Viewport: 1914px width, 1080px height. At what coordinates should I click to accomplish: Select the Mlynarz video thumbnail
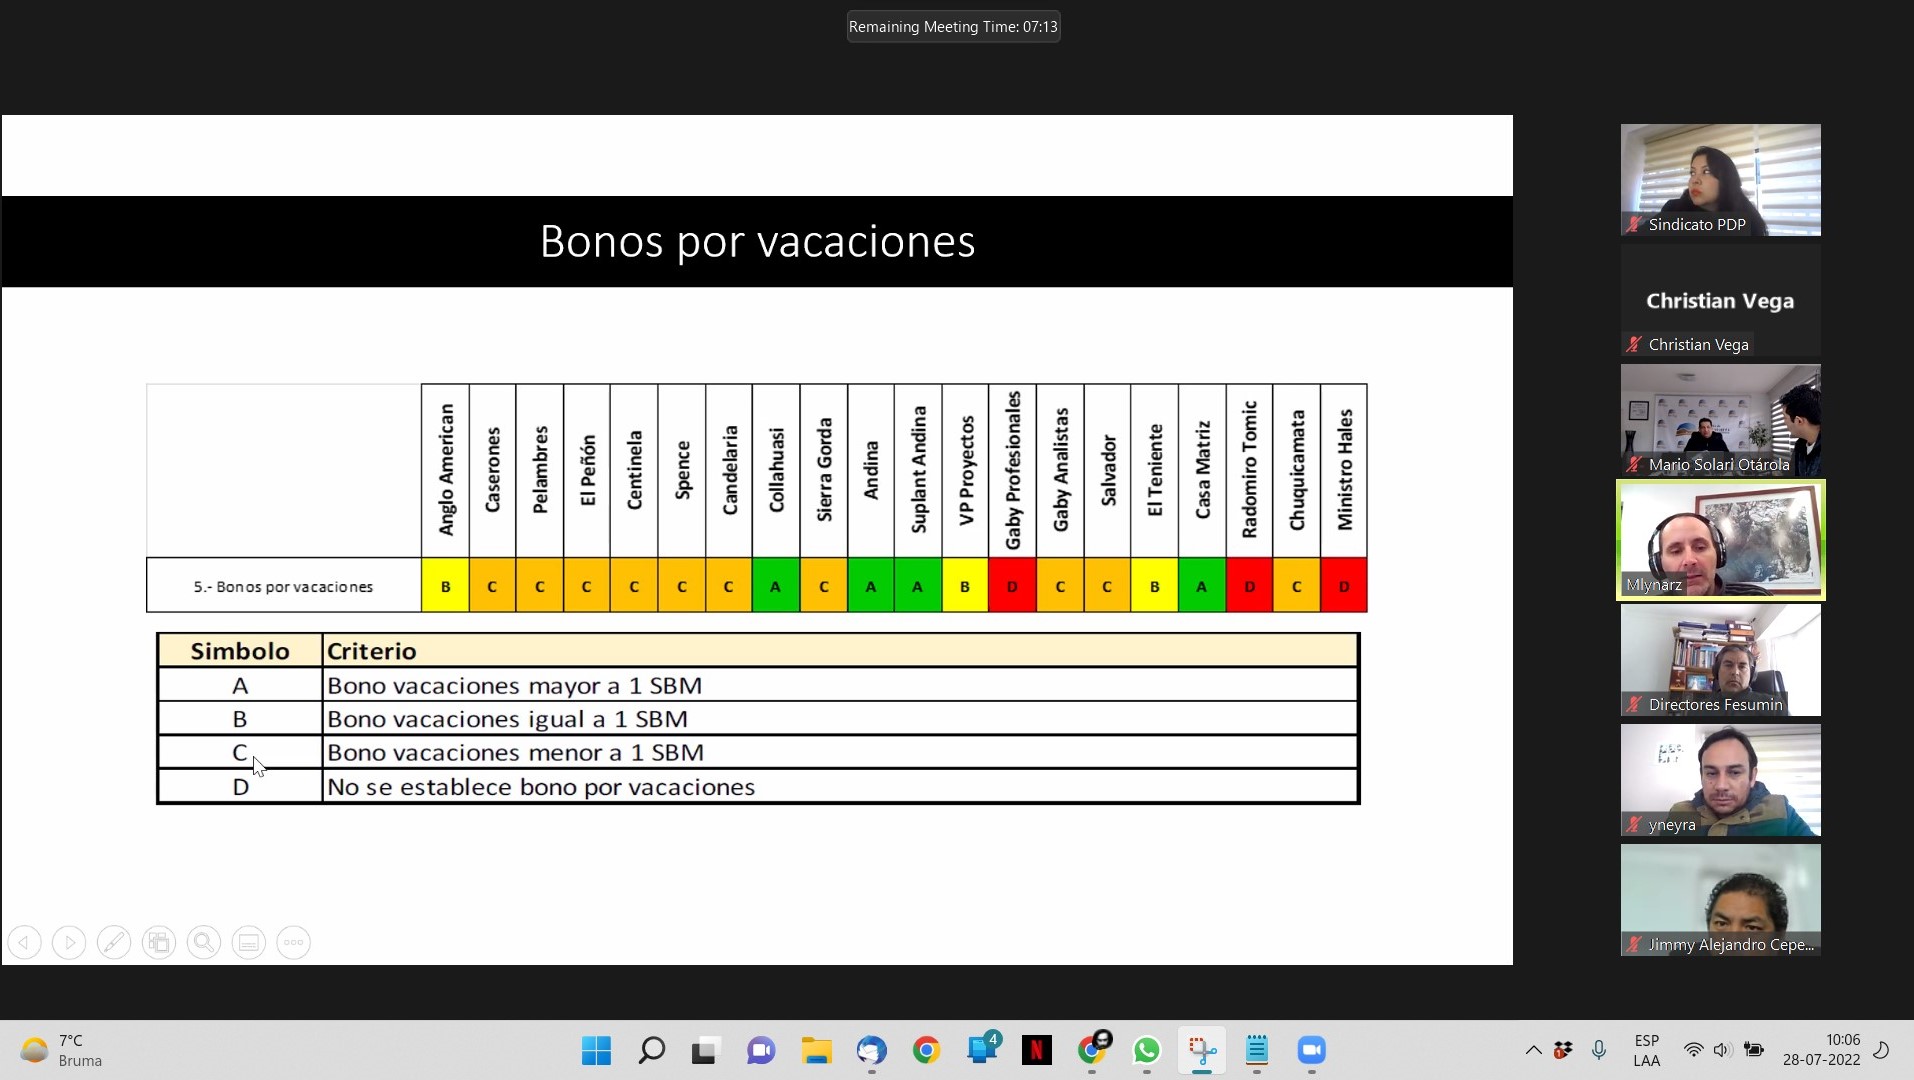1720,540
